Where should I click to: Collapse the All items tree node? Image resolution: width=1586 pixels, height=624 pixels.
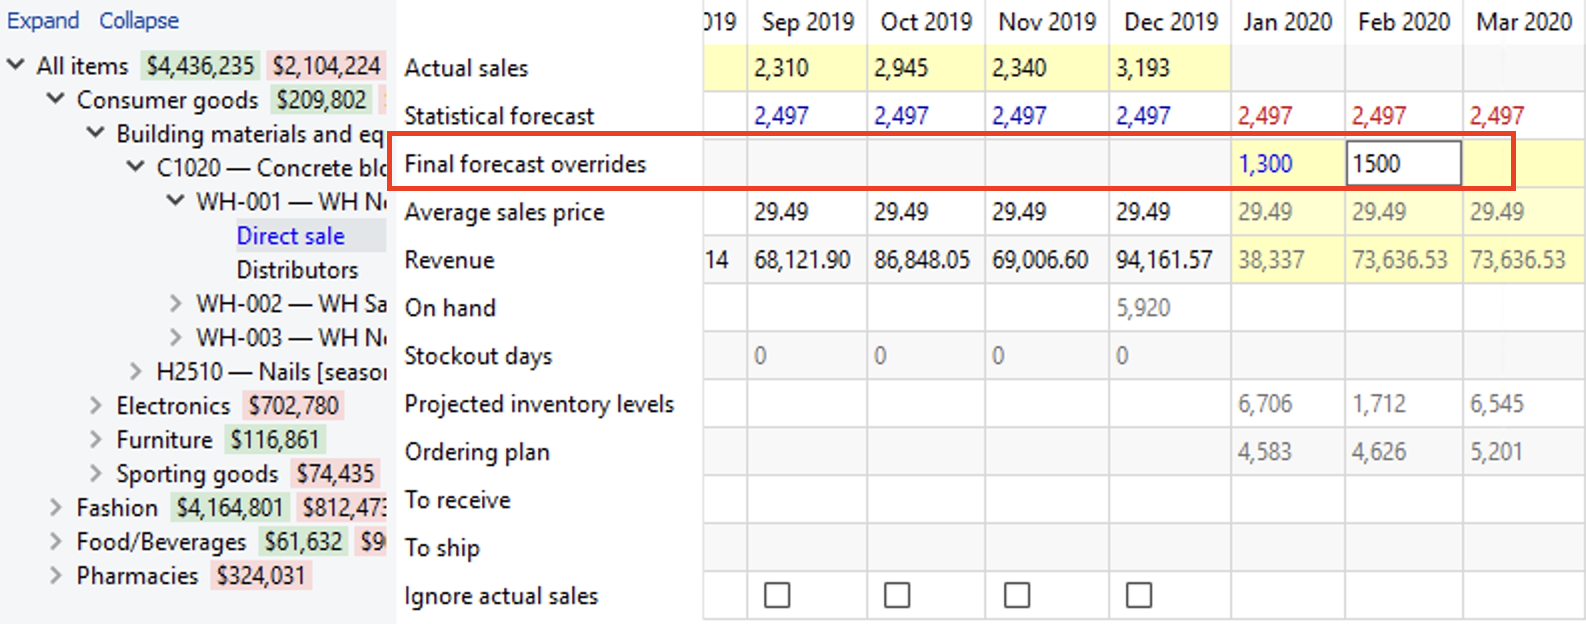coord(16,65)
